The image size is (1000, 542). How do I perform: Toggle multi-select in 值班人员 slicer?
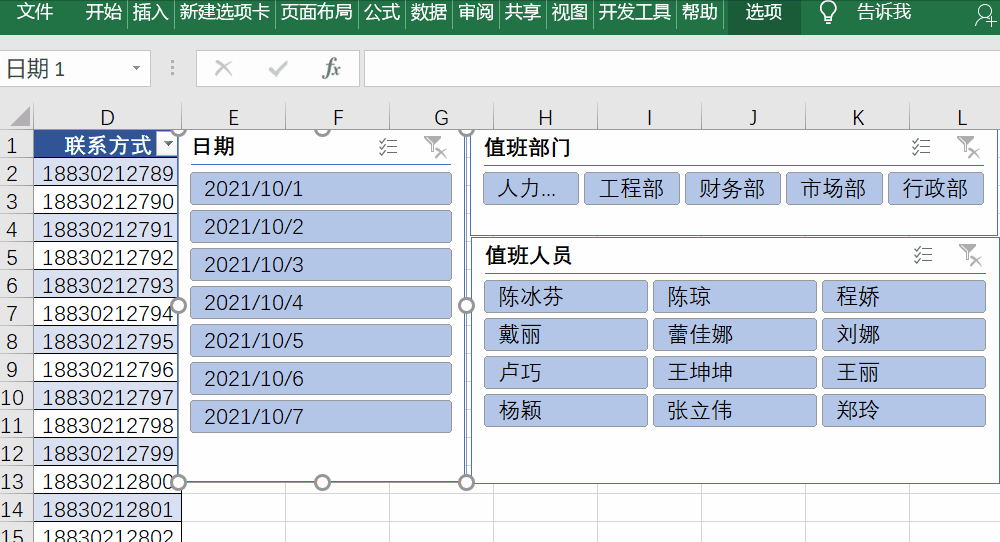(x=923, y=255)
